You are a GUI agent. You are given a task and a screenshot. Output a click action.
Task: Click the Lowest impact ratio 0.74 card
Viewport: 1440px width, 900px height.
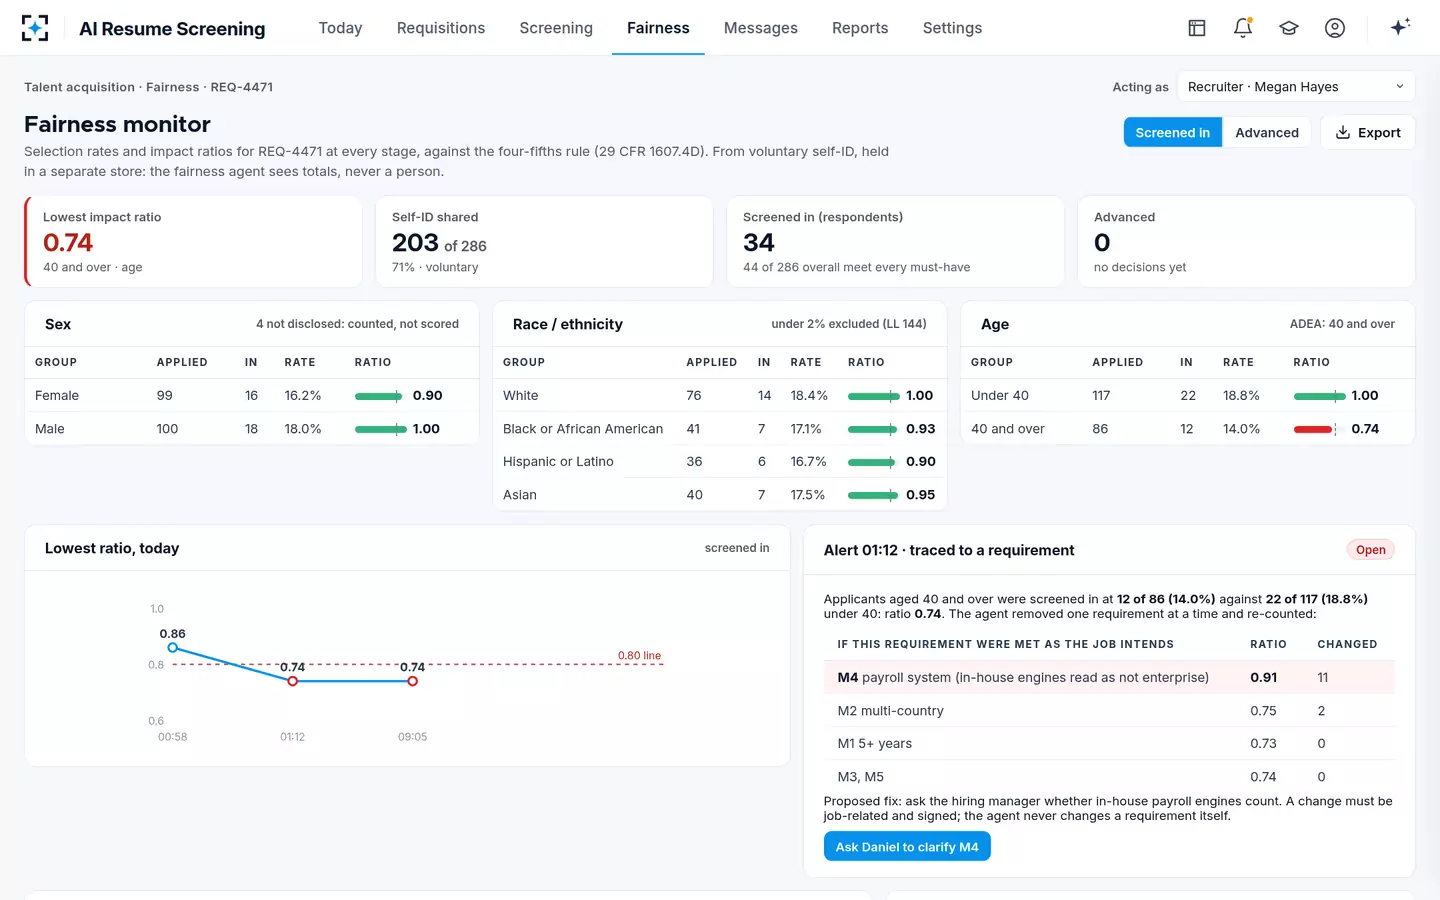coord(193,242)
